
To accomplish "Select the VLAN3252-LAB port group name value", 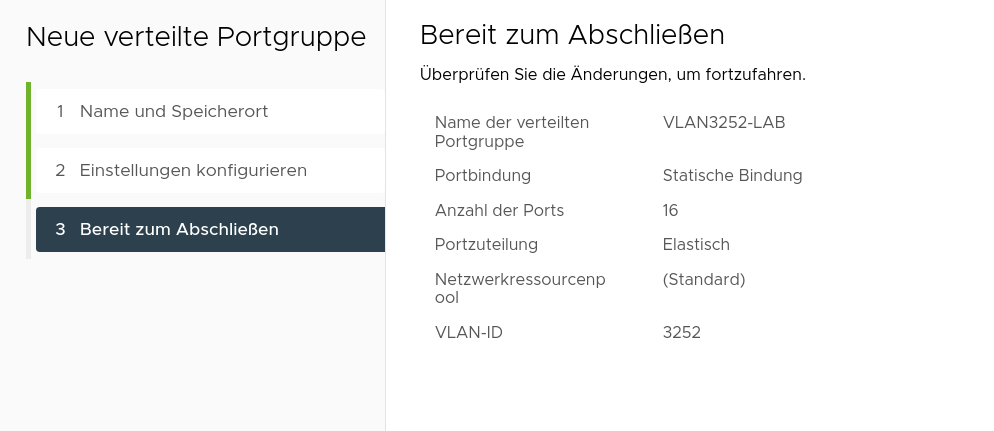I will click(x=724, y=122).
